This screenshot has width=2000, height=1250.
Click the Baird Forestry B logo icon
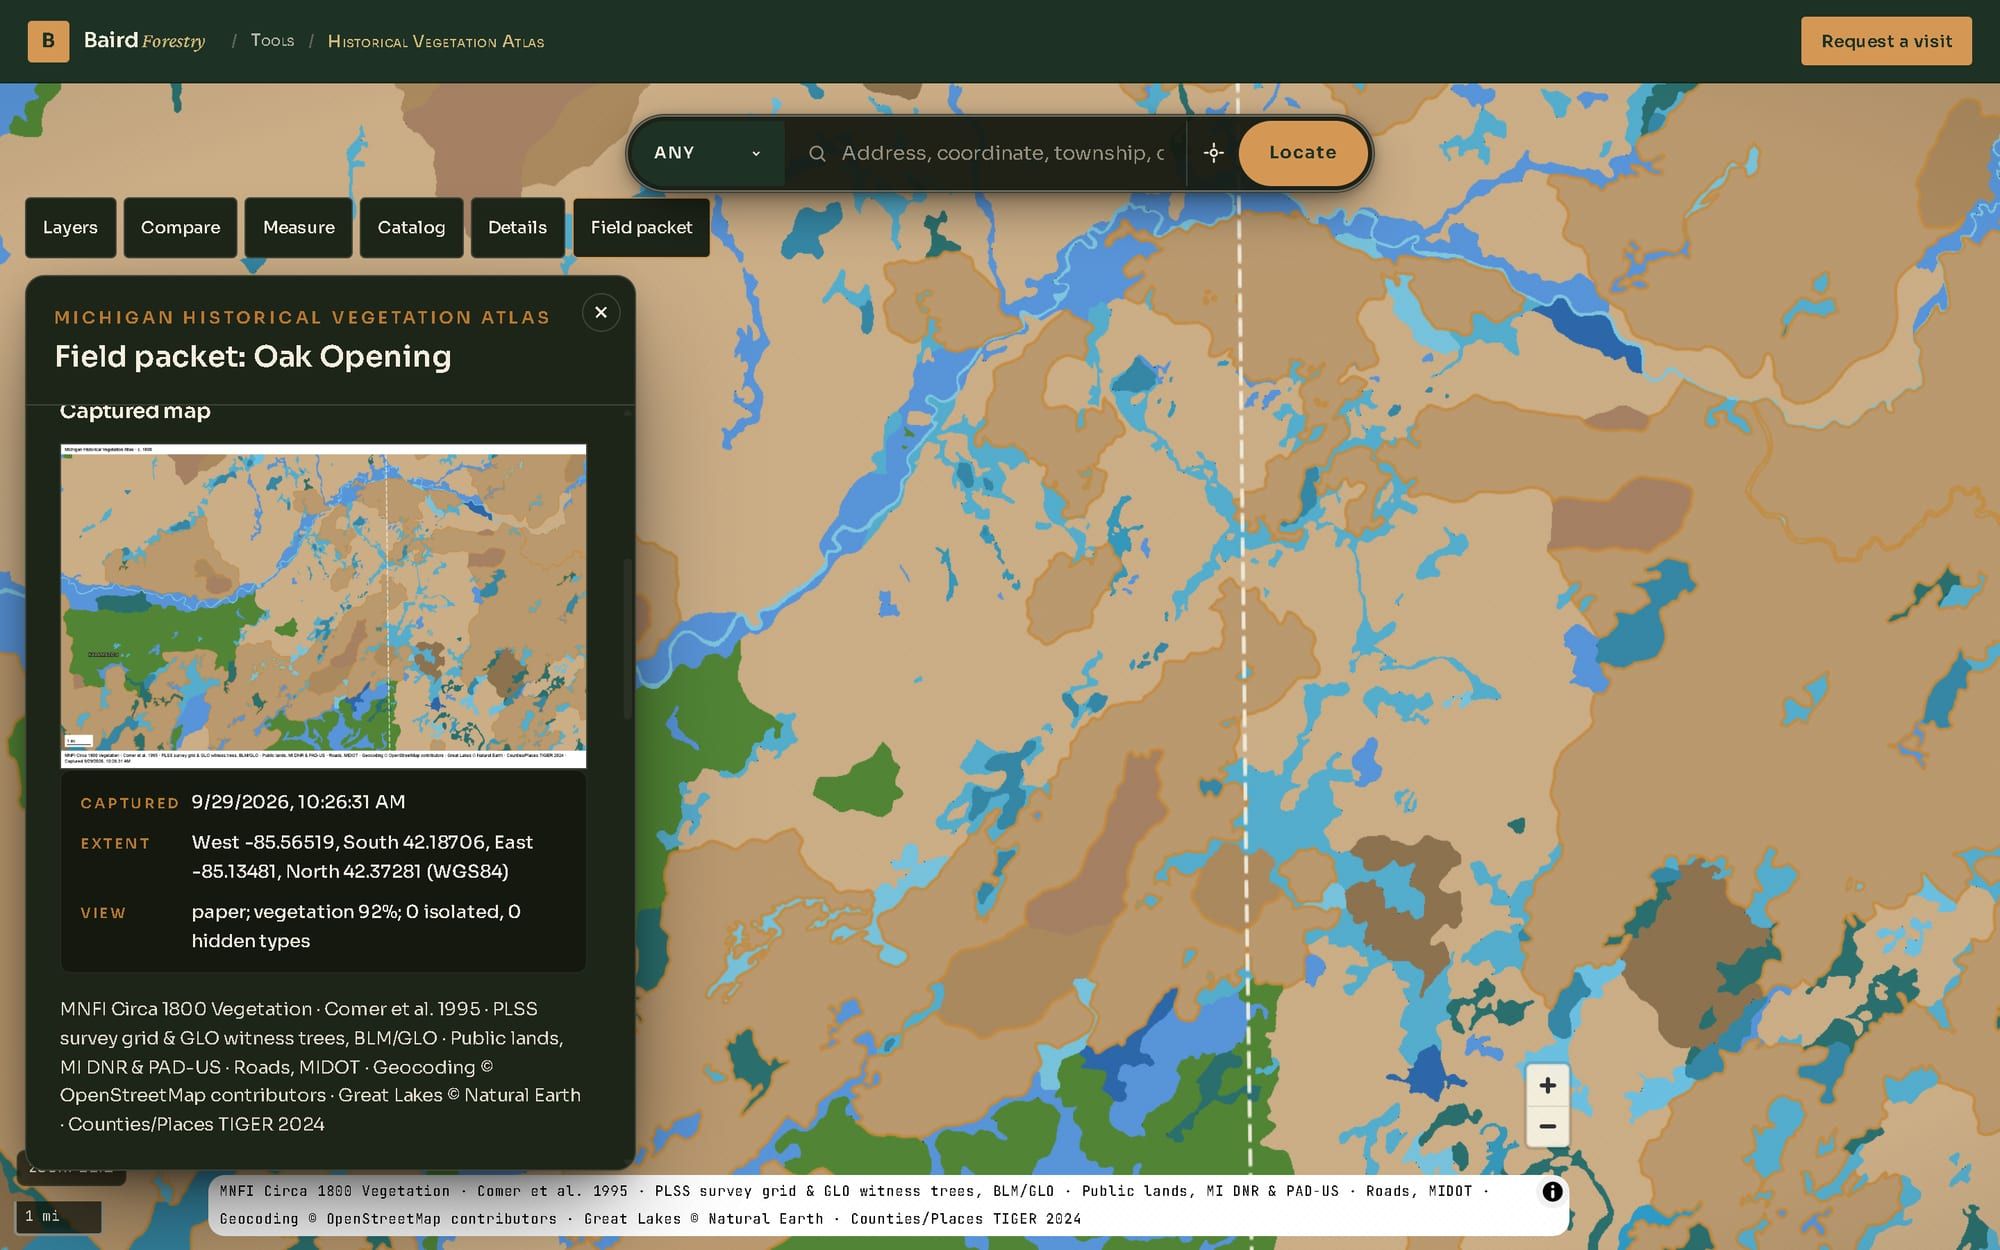(48, 41)
